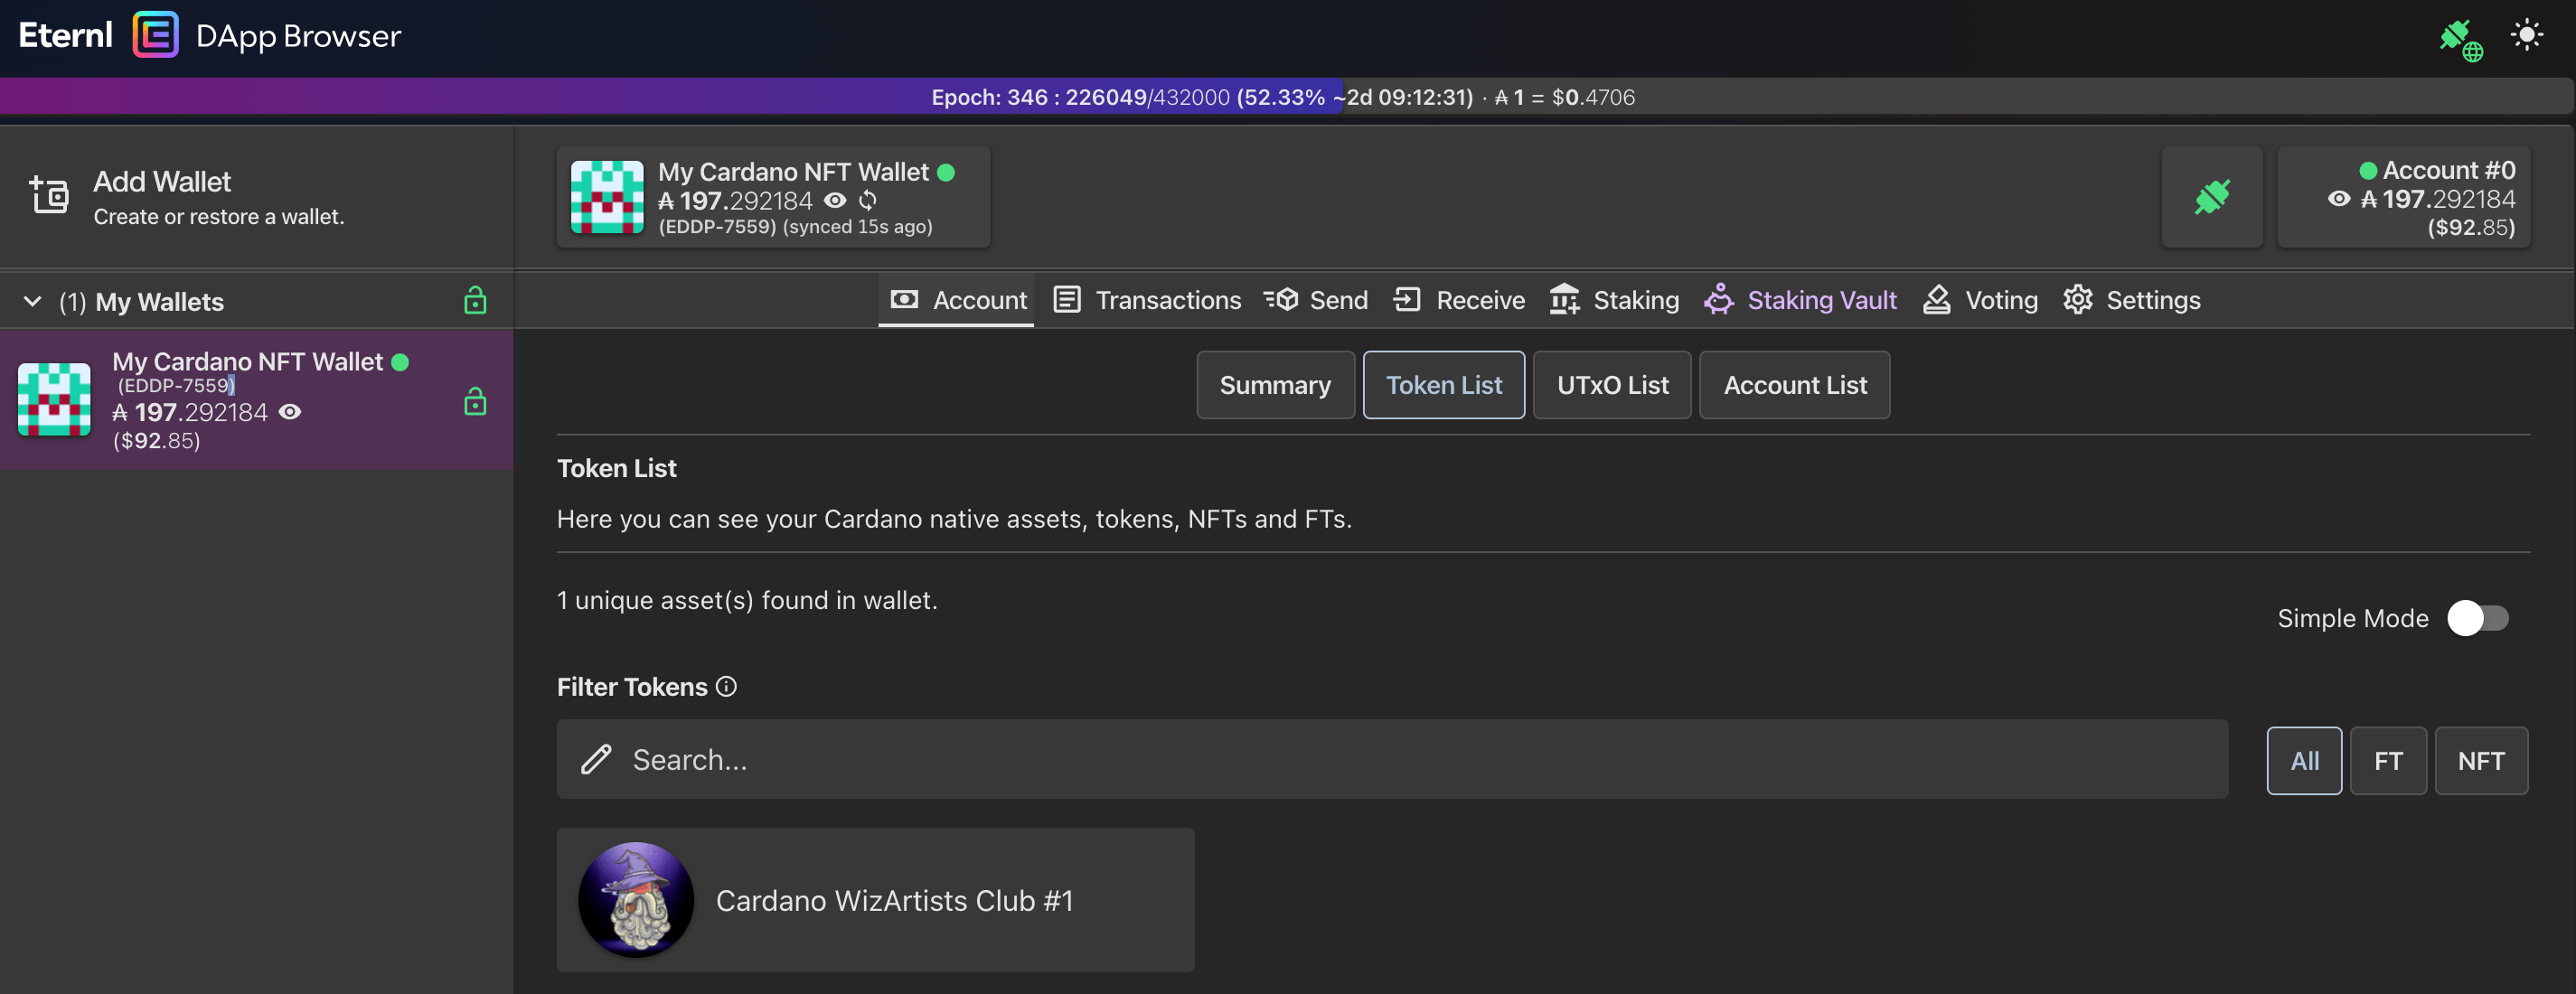Filter tokens by All
The height and width of the screenshot is (994, 2576).
coord(2304,760)
